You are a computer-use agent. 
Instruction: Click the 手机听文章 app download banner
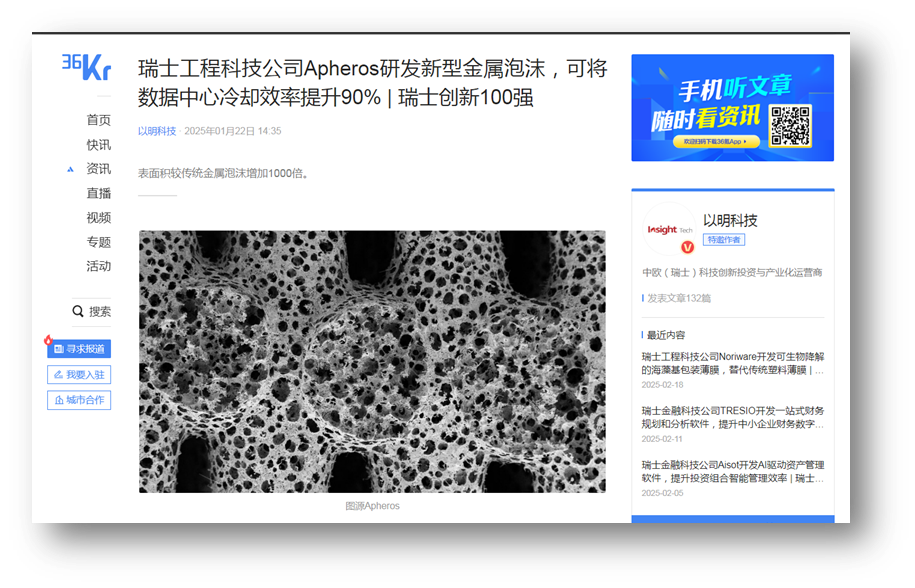click(732, 108)
